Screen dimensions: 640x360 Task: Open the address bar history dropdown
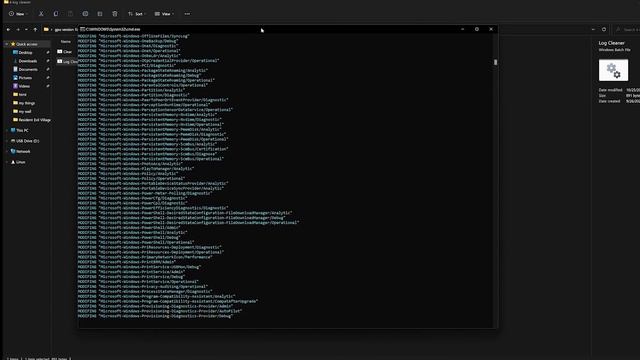593,29
